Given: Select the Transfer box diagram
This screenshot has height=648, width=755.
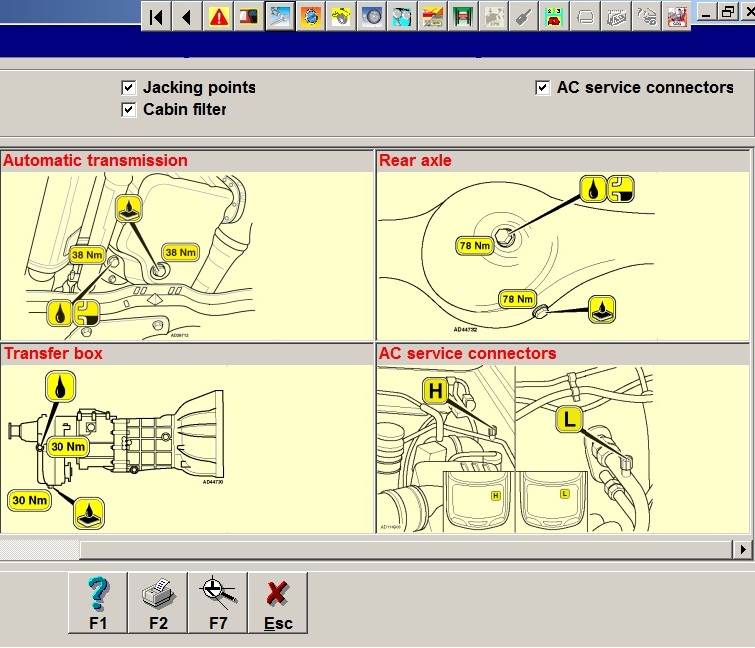Looking at the screenshot, I should (x=187, y=448).
